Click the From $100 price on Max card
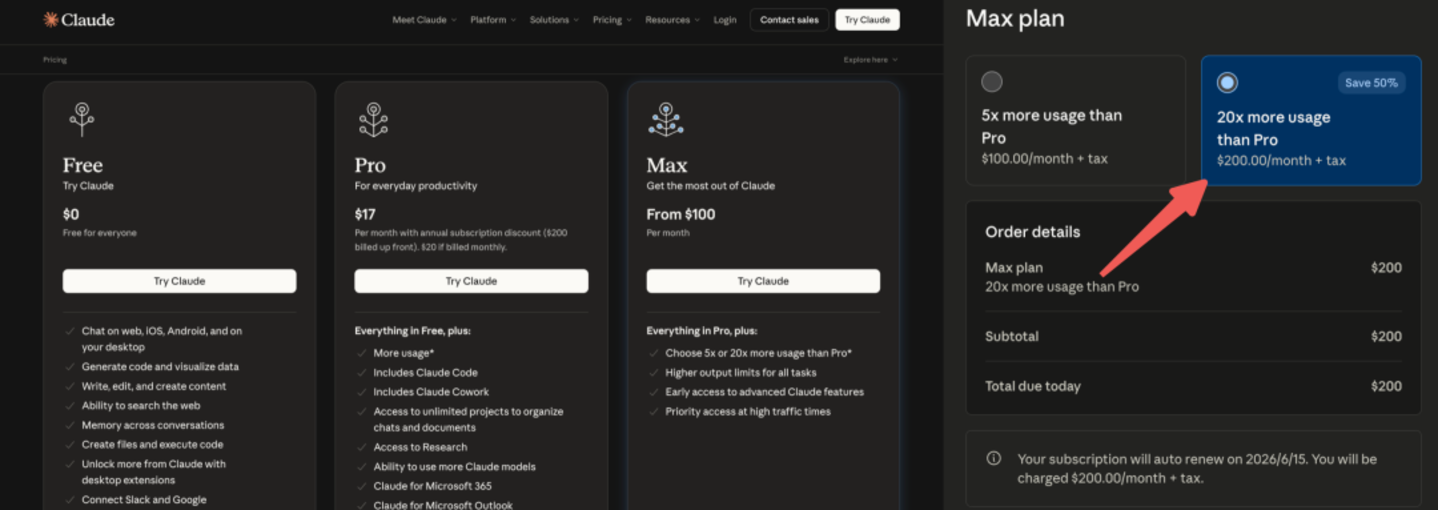The image size is (1438, 510). coord(681,214)
